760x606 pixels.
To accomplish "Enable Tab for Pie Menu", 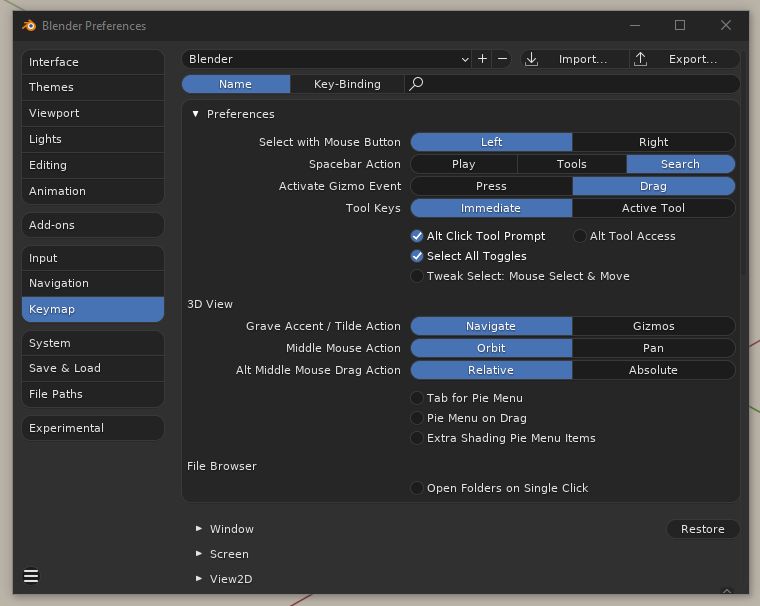I will [x=417, y=398].
